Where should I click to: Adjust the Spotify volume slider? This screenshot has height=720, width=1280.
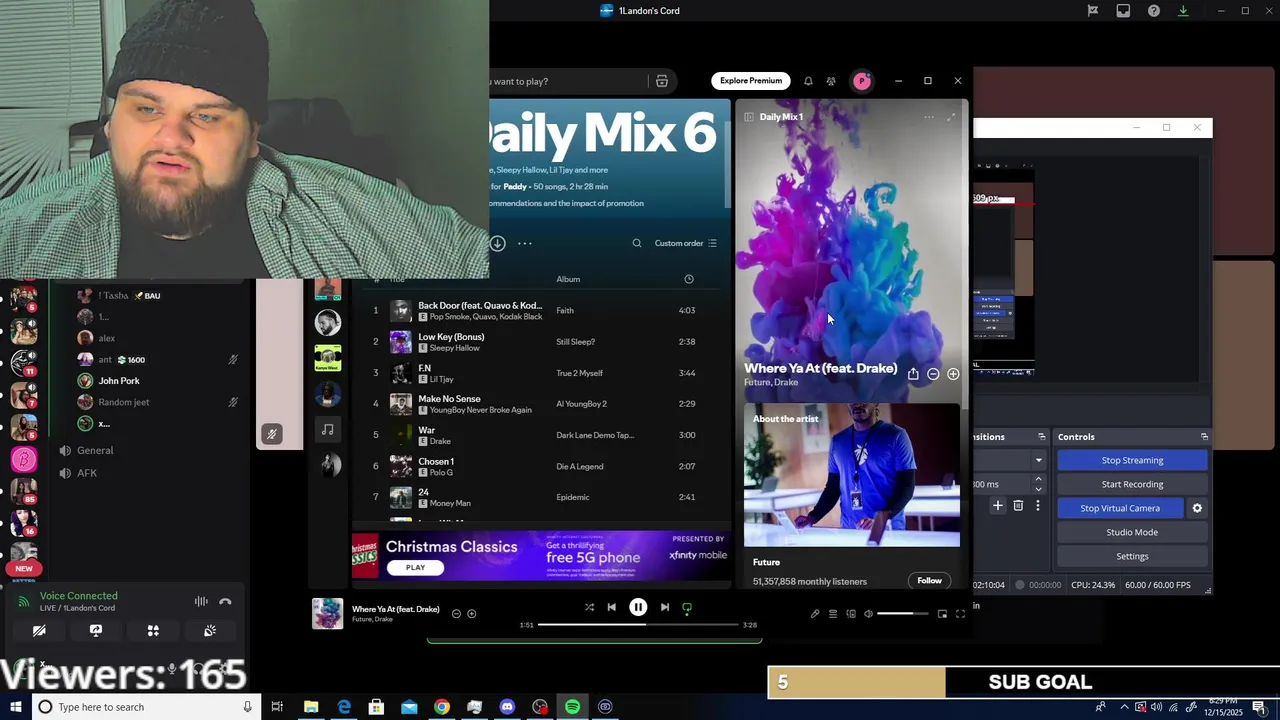pos(902,614)
